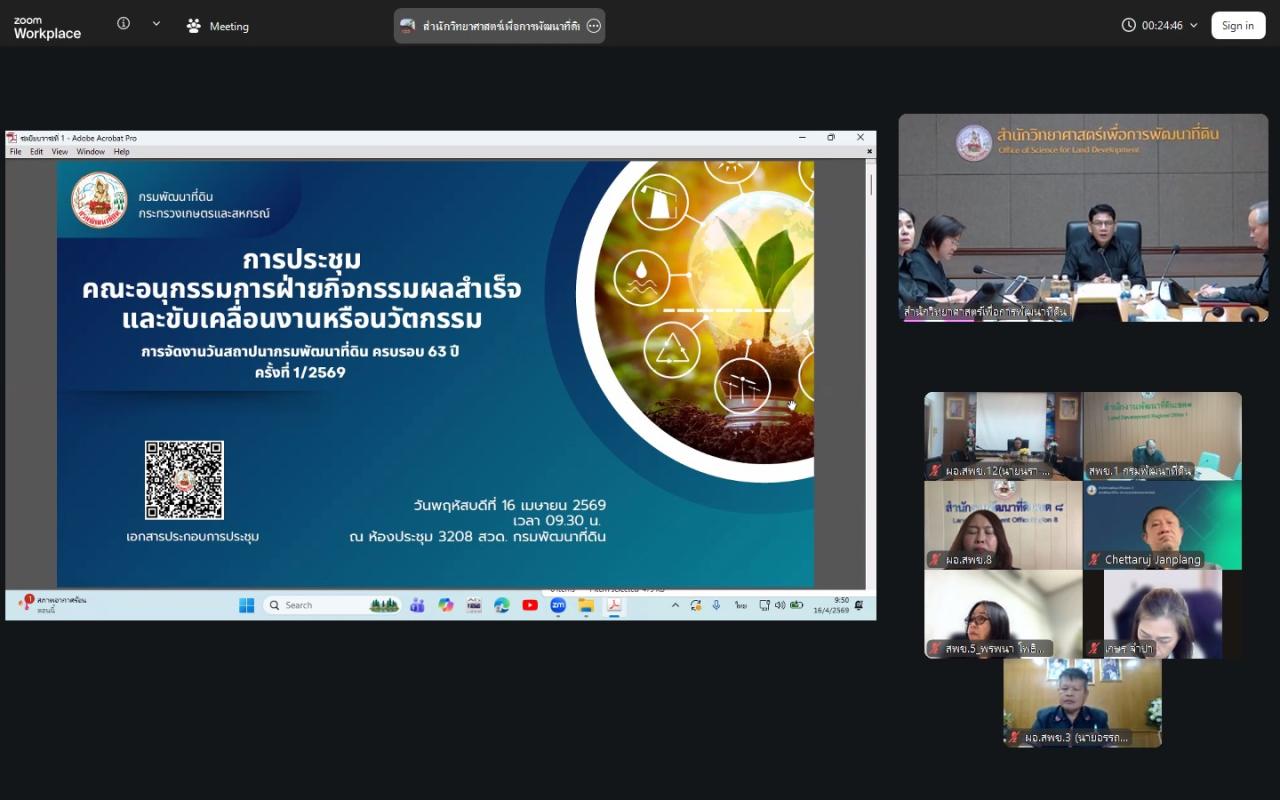Open the weather widget in shared taskbar

(x=50, y=604)
